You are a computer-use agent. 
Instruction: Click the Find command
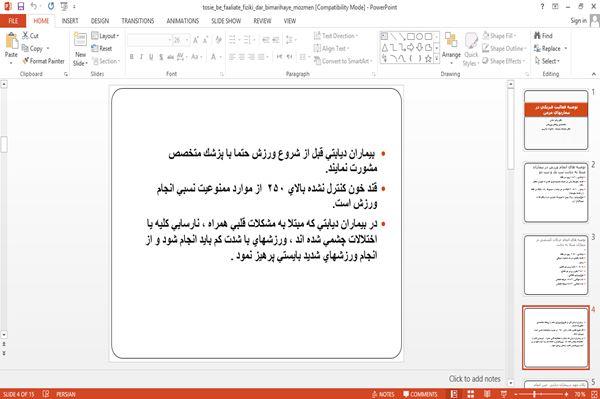[x=543, y=36]
